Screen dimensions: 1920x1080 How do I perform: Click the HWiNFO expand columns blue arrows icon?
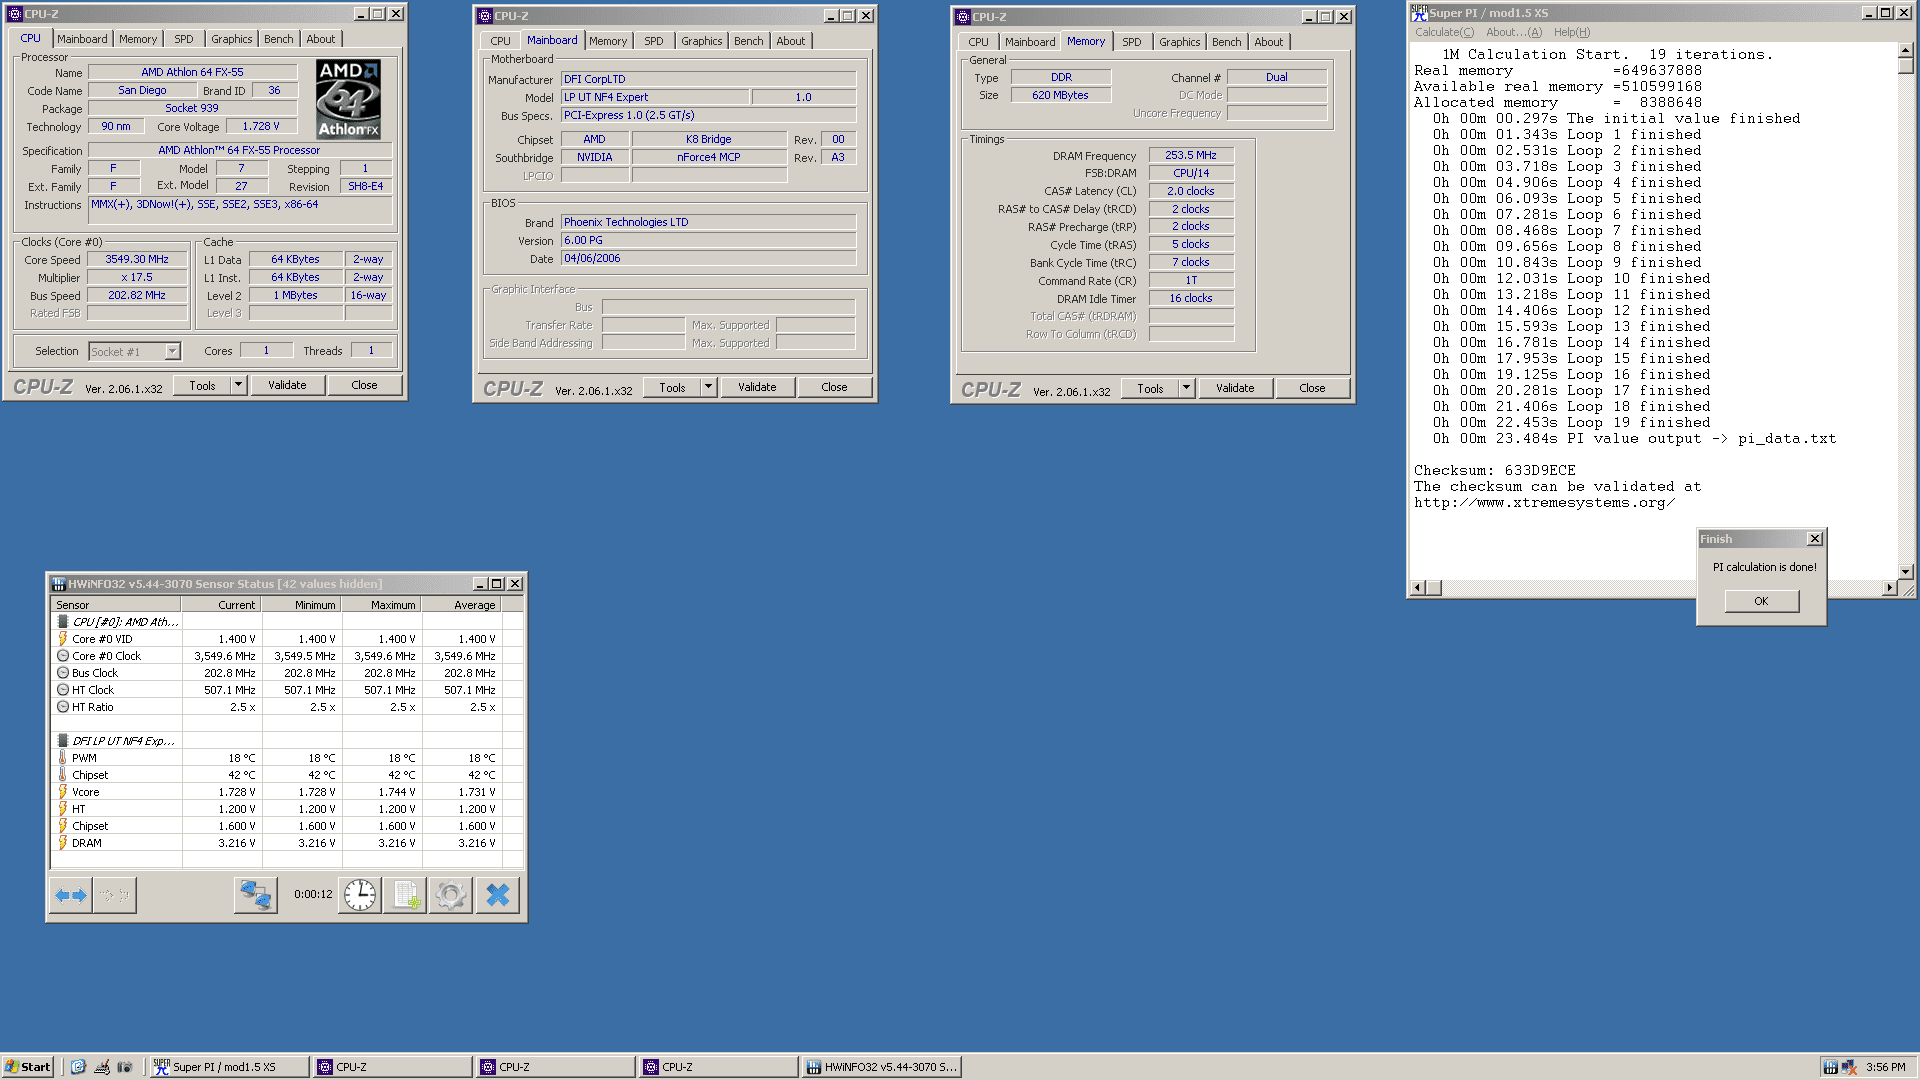[71, 895]
